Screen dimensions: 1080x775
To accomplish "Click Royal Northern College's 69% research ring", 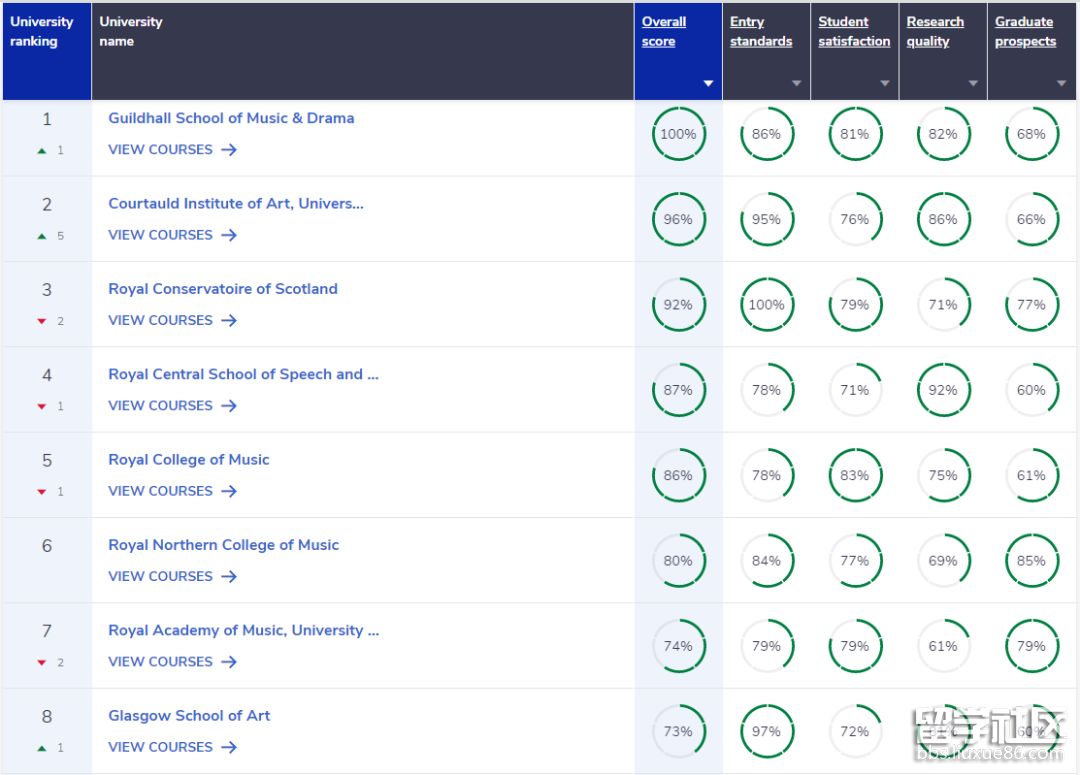I will click(943, 561).
